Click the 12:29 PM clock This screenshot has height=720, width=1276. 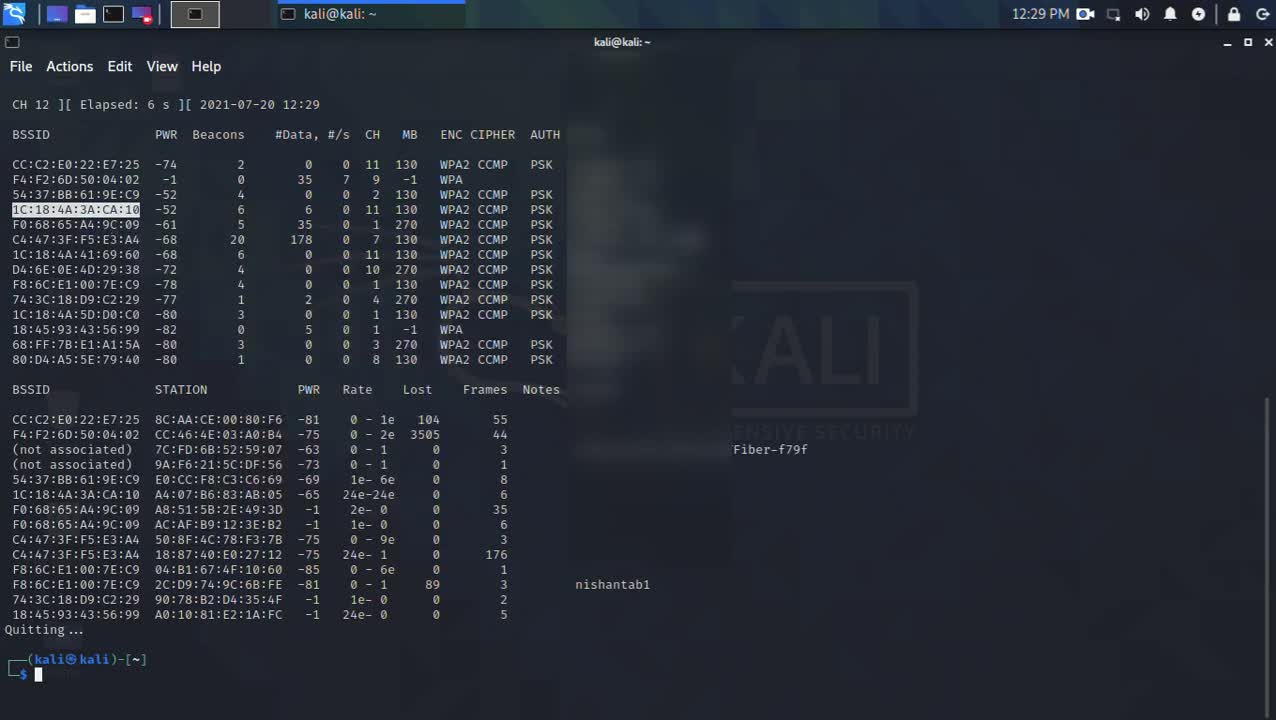pyautogui.click(x=1040, y=14)
